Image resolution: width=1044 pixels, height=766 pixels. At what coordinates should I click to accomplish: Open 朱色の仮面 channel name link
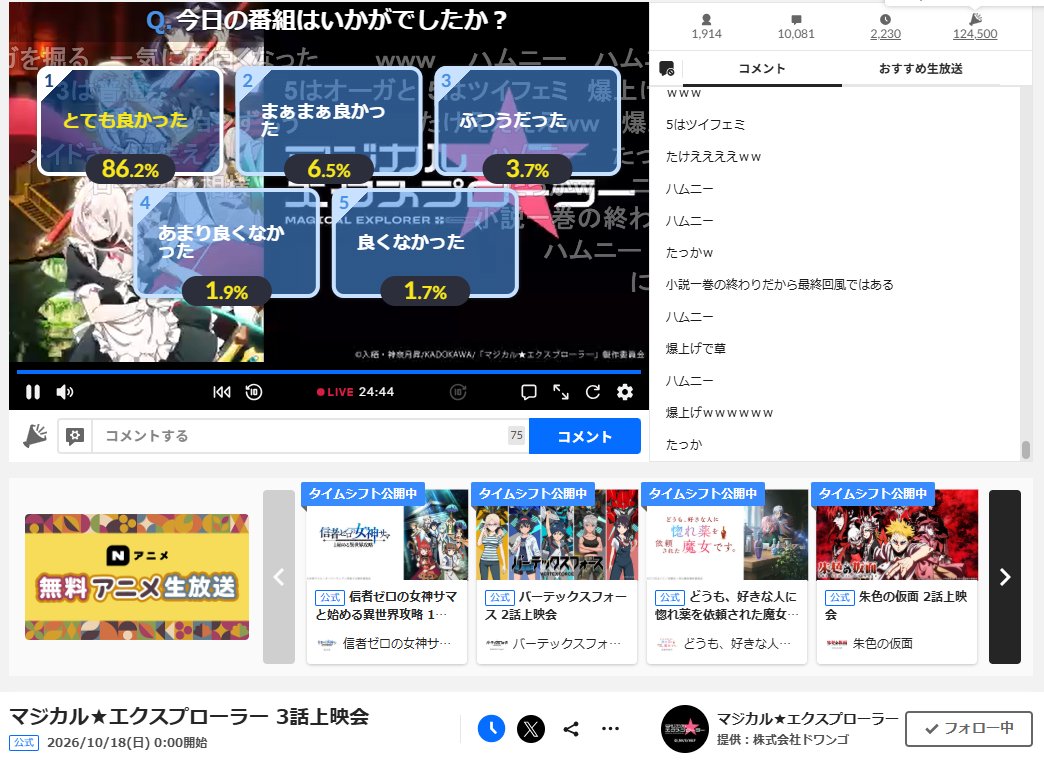tap(883, 643)
